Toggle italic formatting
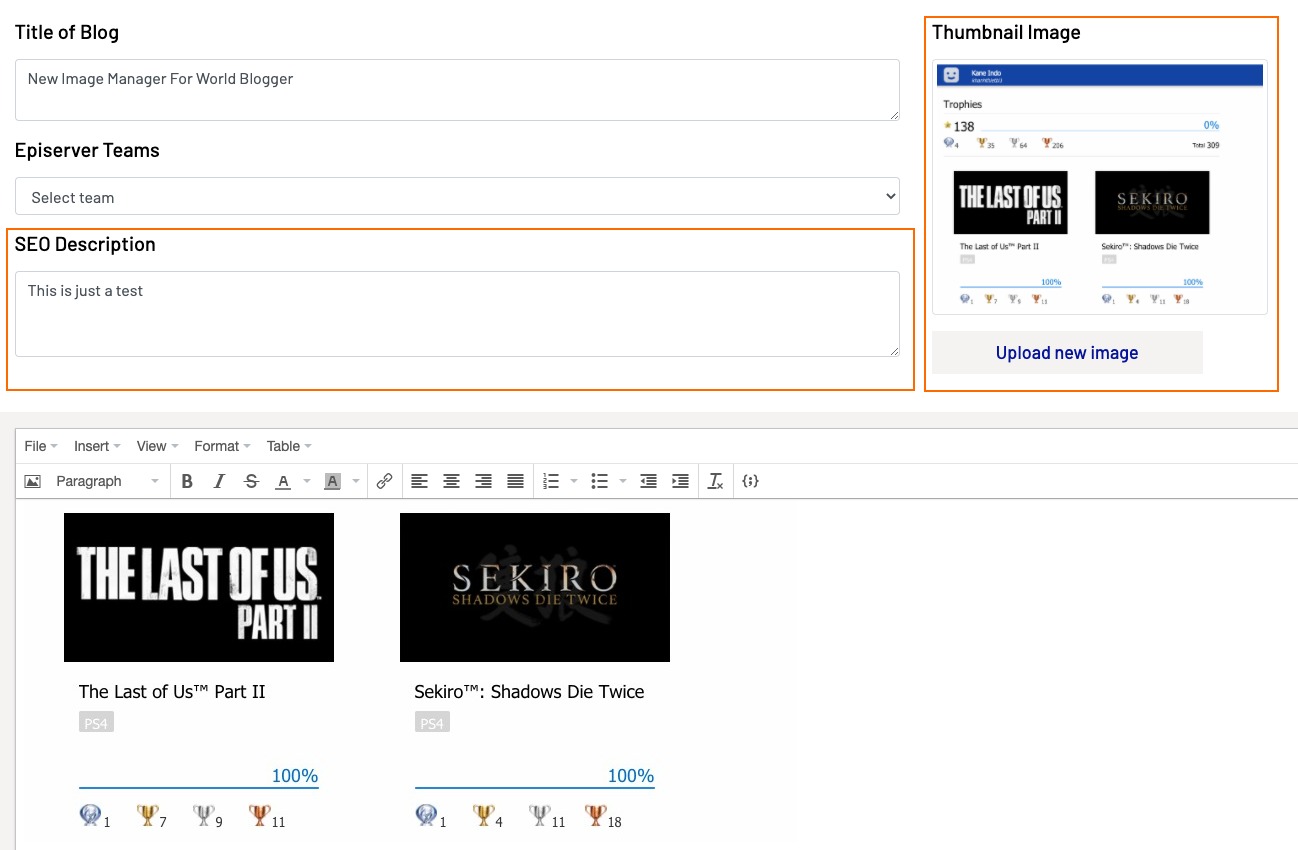 pos(219,481)
